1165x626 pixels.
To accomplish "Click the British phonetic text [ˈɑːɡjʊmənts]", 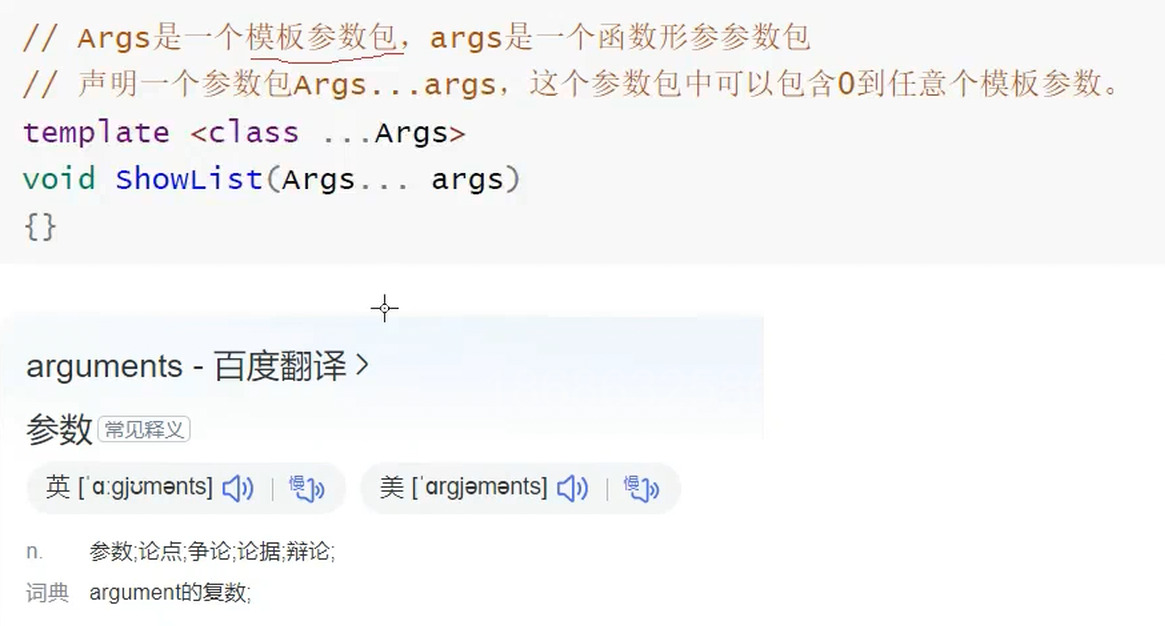I will 146,487.
